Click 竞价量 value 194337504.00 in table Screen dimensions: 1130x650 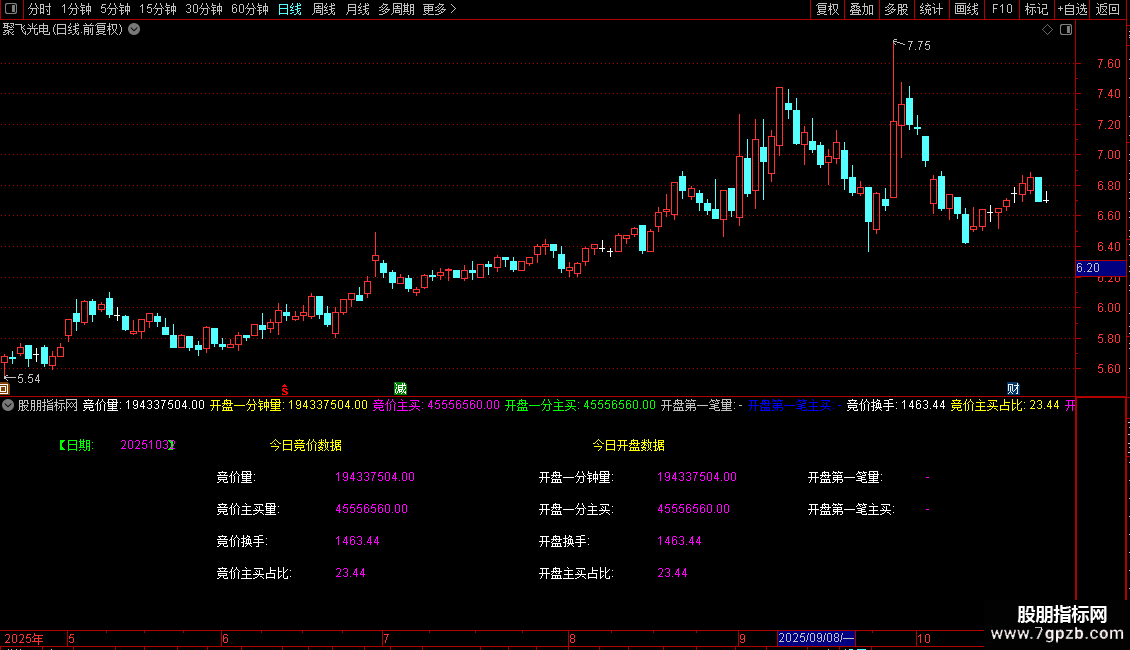(375, 477)
